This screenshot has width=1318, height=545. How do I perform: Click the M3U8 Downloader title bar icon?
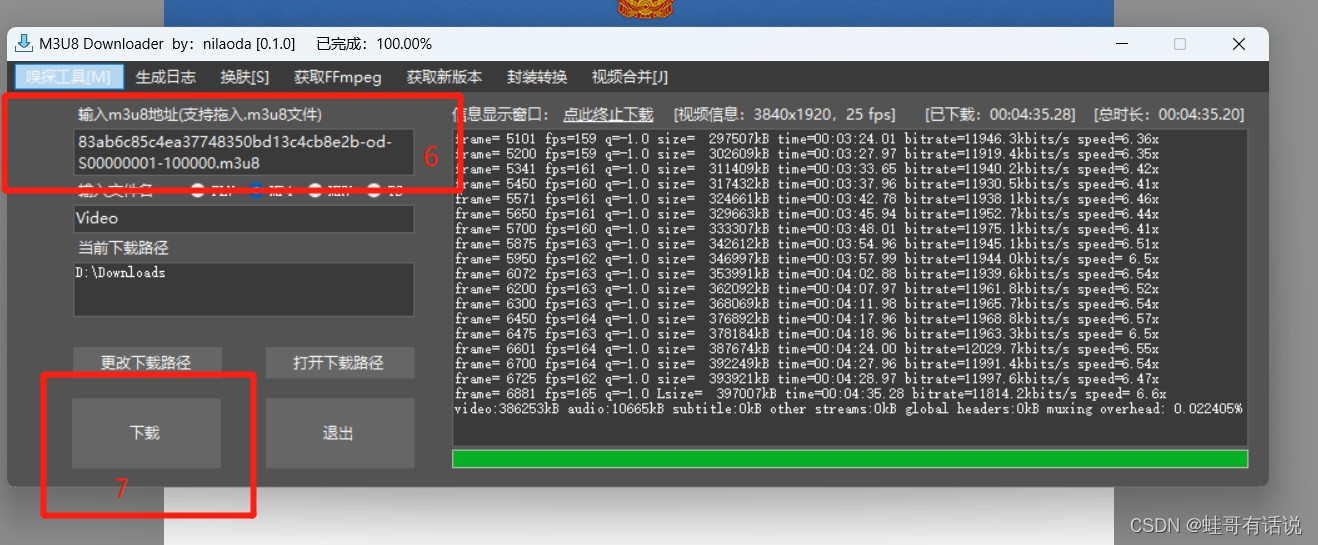click(23, 43)
